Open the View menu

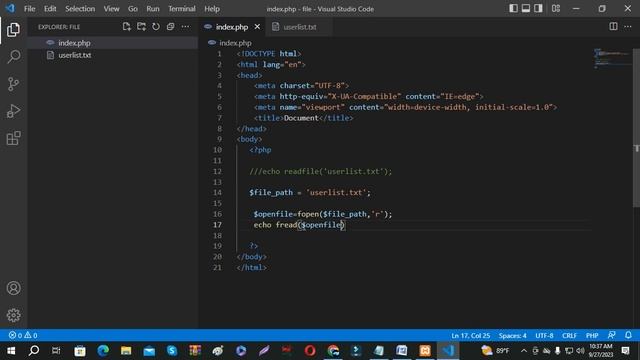tap(111, 9)
